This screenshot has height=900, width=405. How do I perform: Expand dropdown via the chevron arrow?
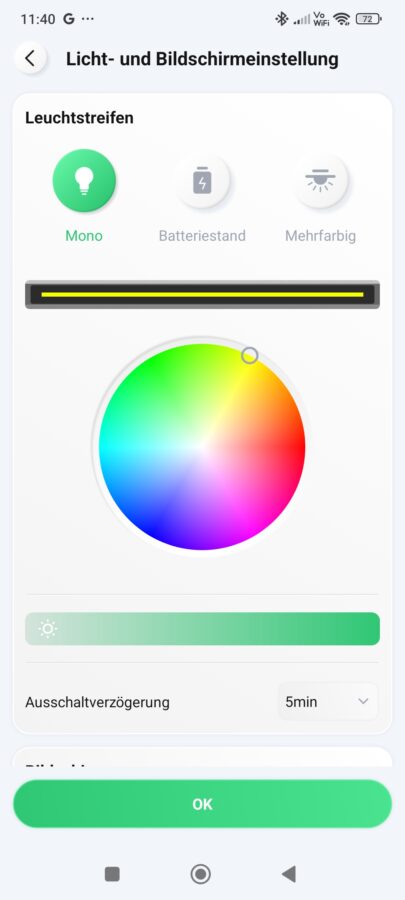point(363,701)
